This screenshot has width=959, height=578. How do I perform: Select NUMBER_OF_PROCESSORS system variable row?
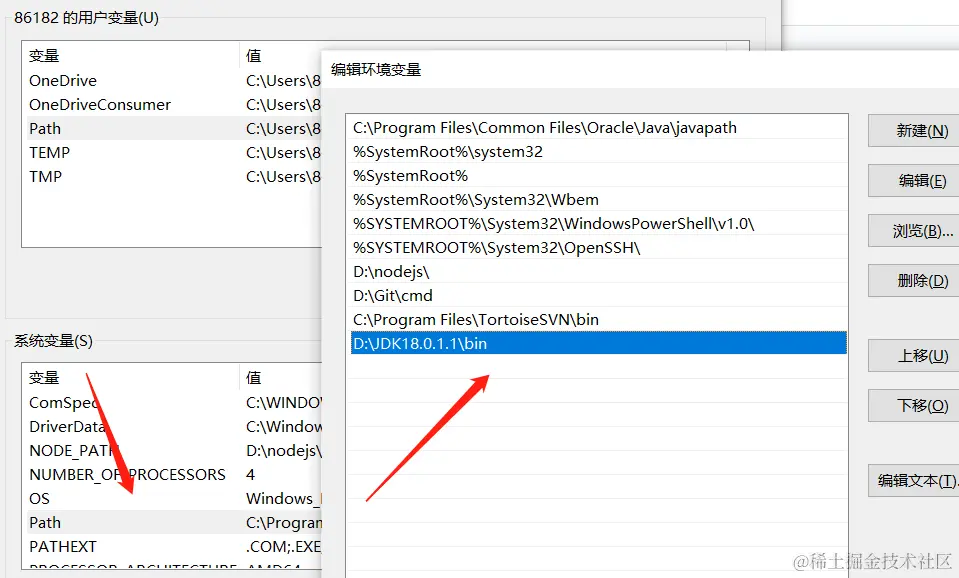(172, 475)
